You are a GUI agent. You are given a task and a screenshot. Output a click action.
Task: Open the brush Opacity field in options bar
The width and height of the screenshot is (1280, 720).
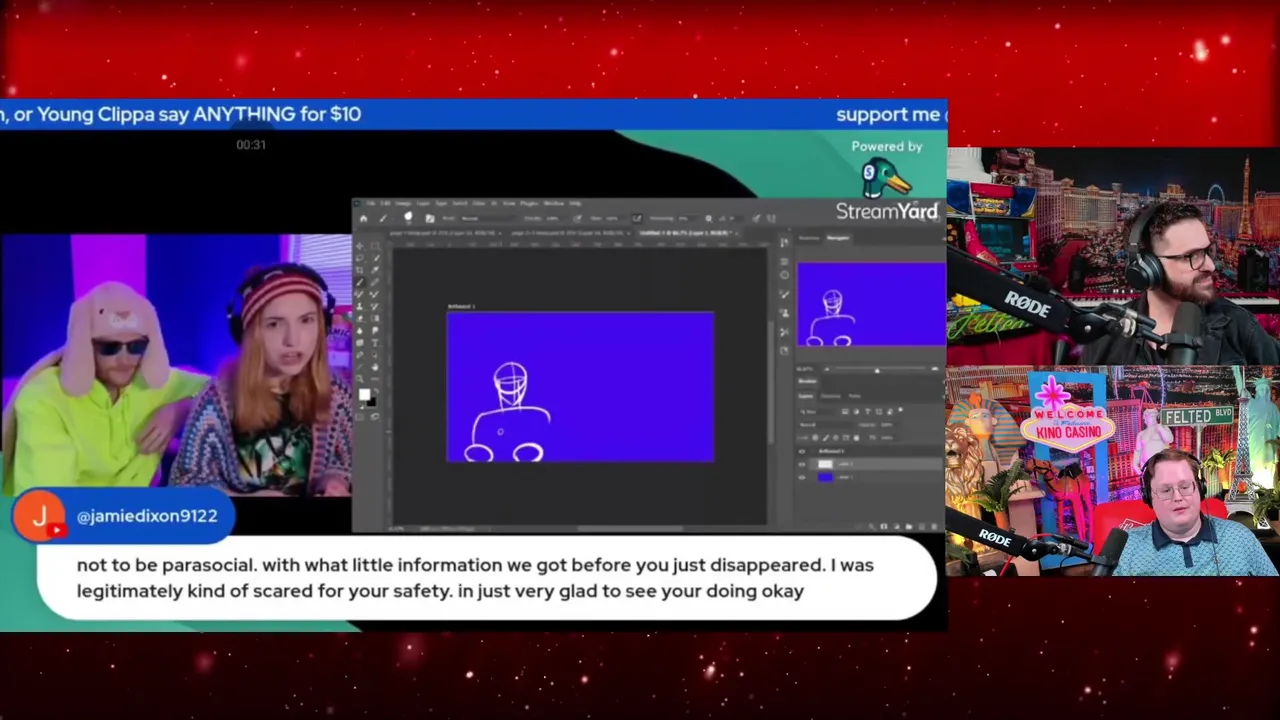(553, 218)
